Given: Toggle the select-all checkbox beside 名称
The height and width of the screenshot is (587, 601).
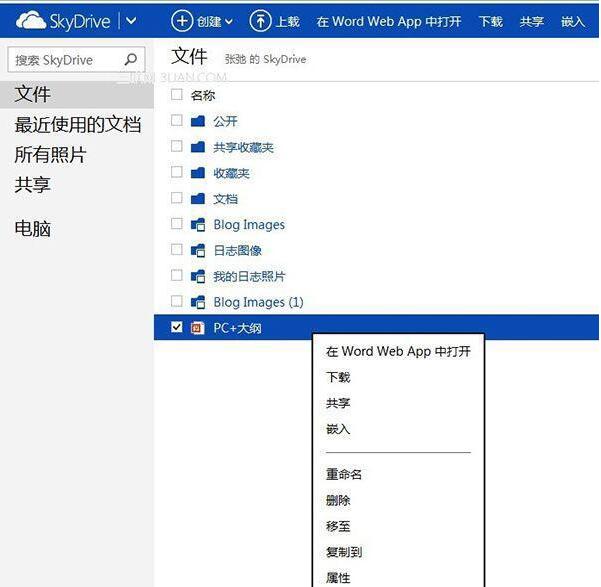Looking at the screenshot, I should point(176,94).
